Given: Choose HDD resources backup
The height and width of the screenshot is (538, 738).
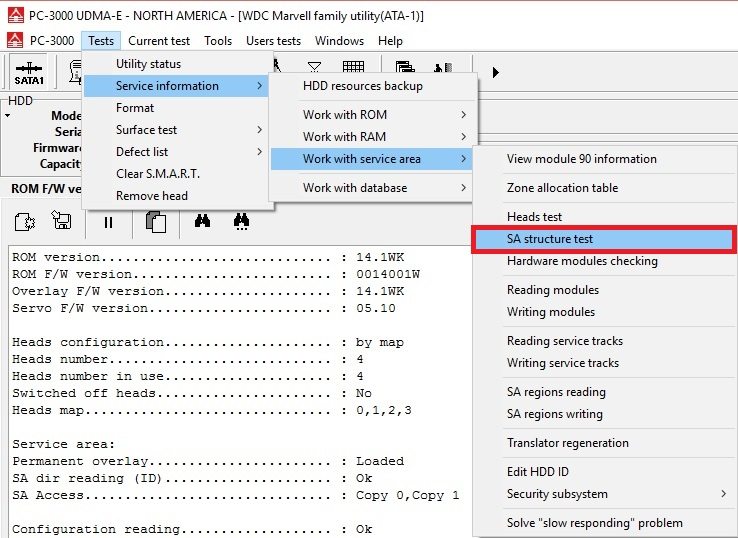Looking at the screenshot, I should [371, 86].
